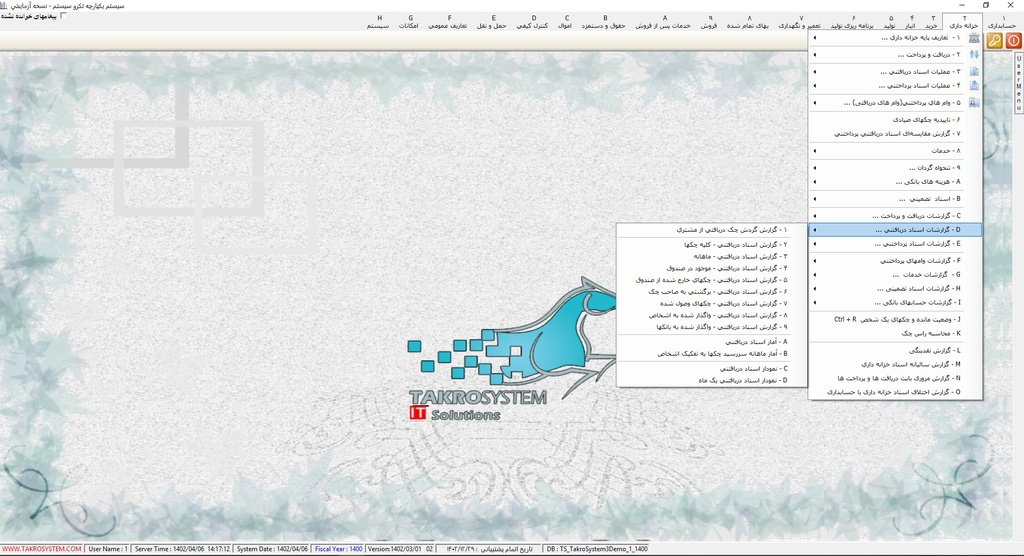Expand submenu arrow for عملیات اسناد دریافتنی
The image size is (1024, 556).
pos(815,72)
